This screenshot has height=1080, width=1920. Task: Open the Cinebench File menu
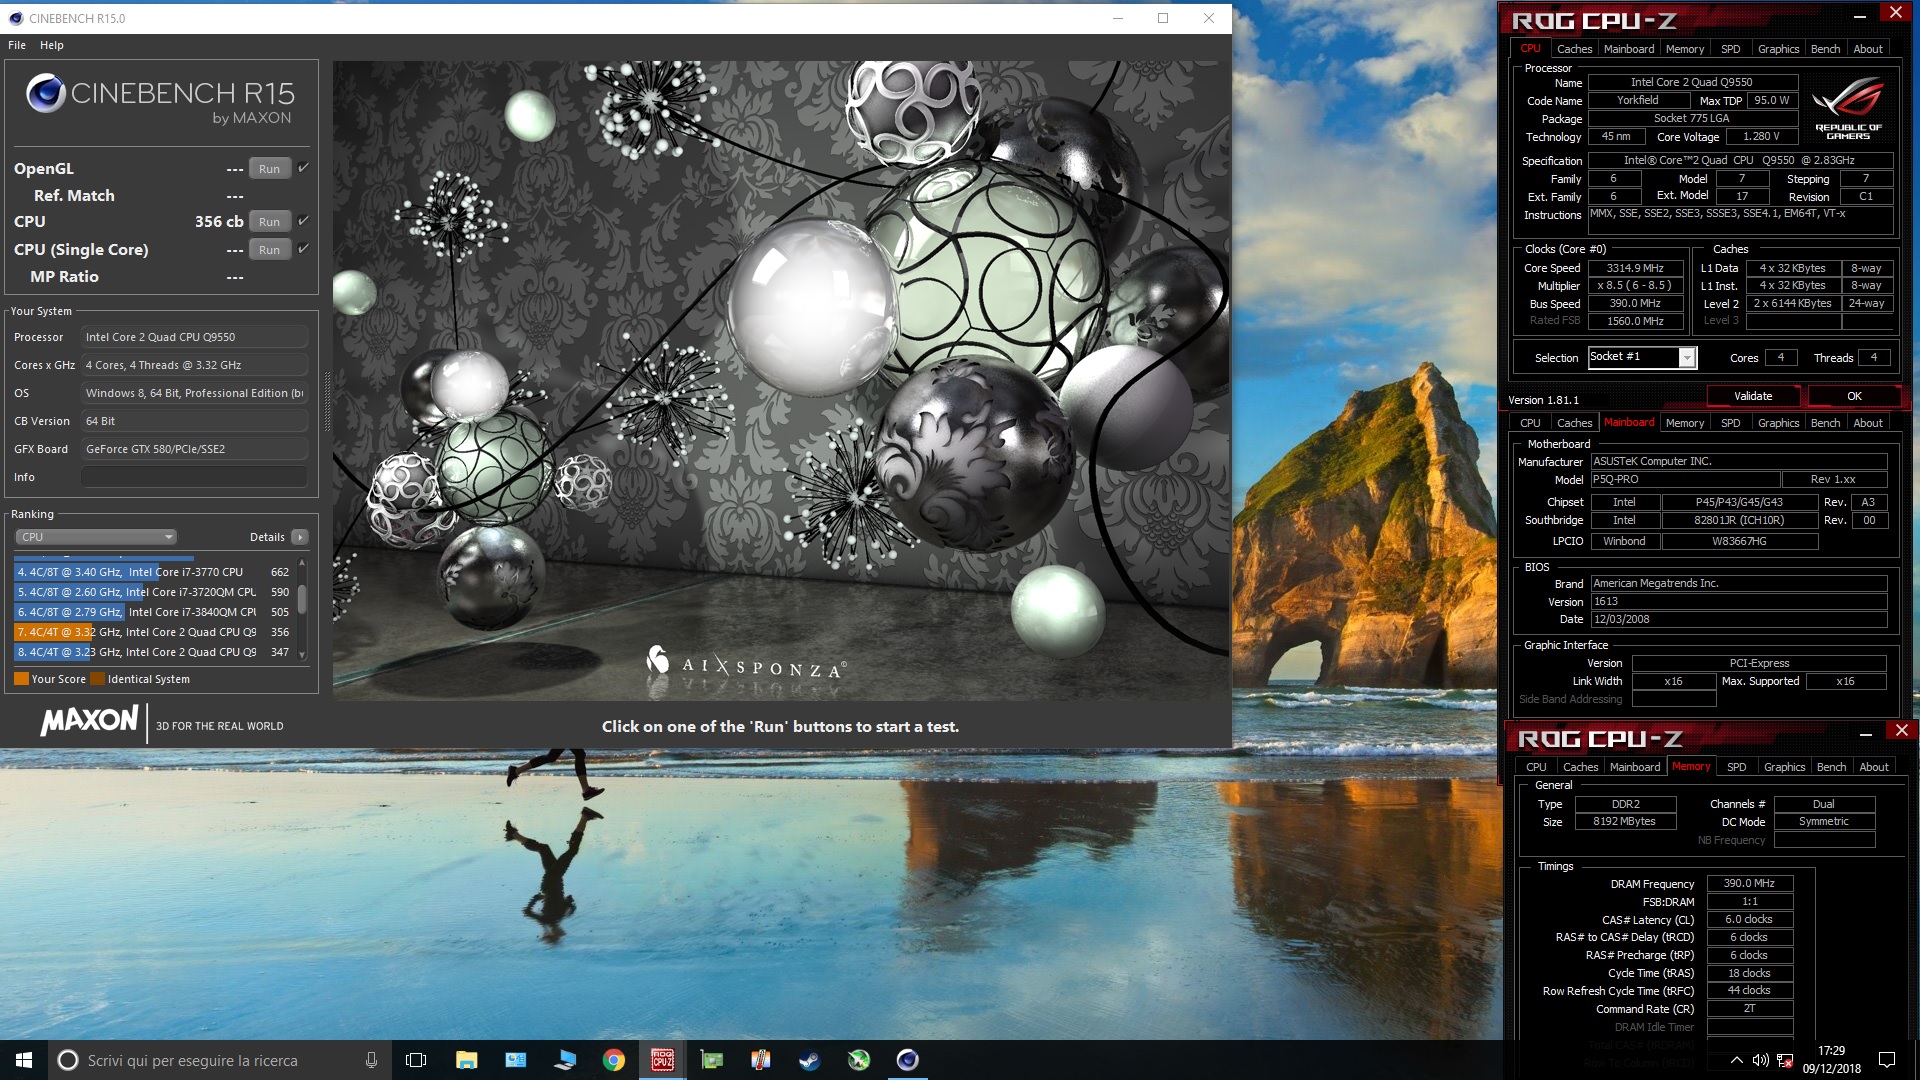click(17, 45)
